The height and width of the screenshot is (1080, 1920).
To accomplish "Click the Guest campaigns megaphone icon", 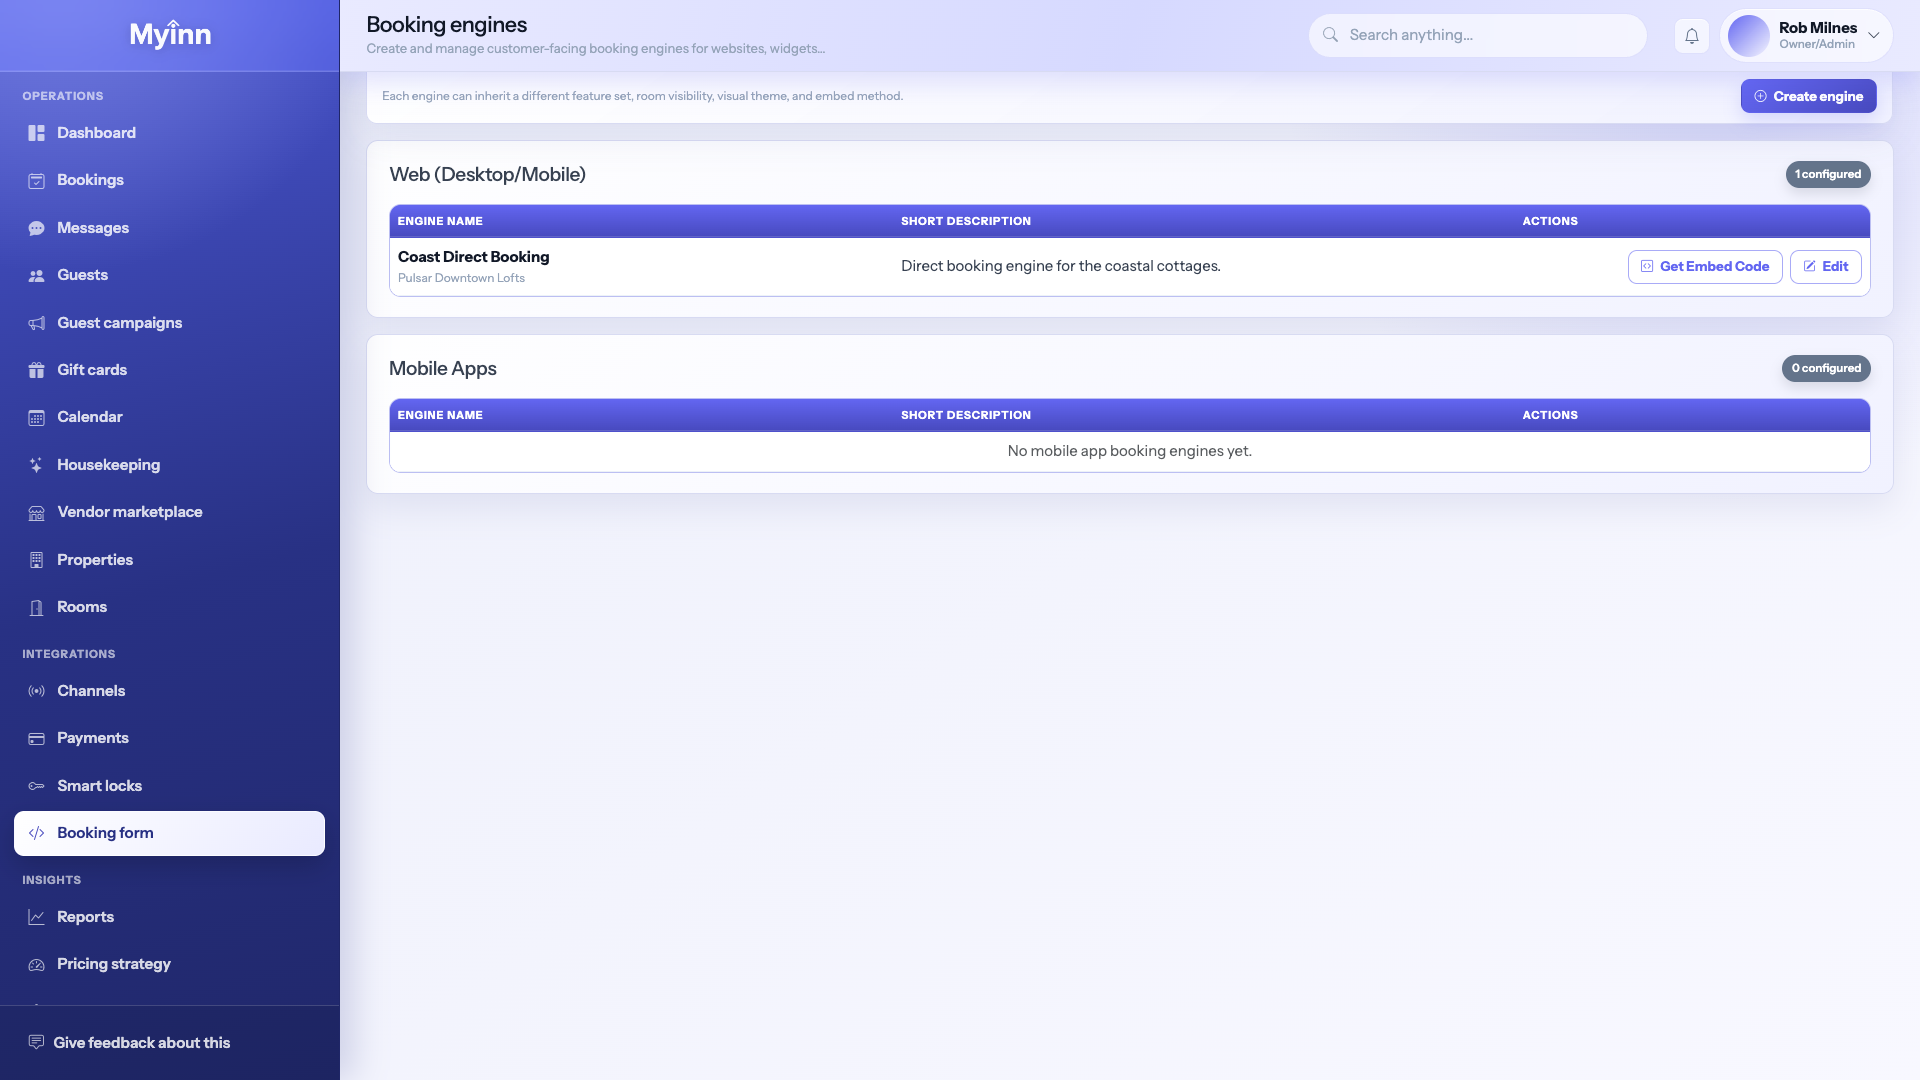I will point(36,323).
